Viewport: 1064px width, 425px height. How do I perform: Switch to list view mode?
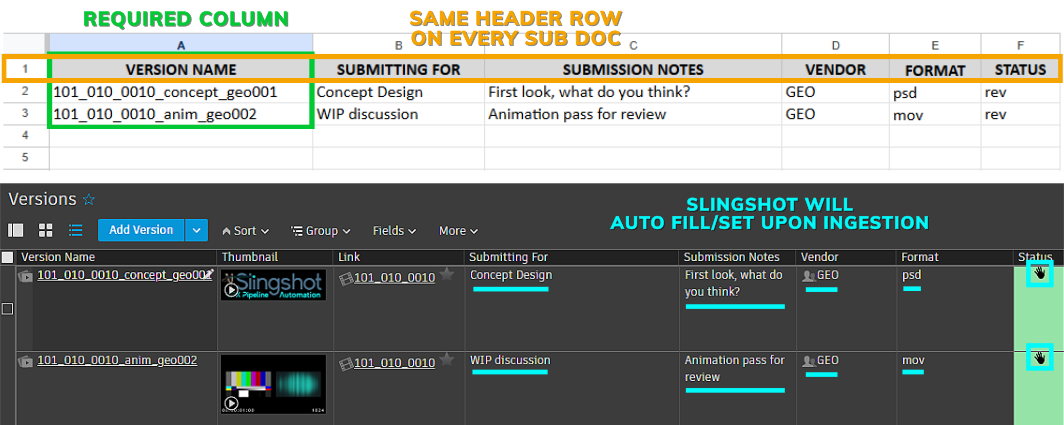75,230
